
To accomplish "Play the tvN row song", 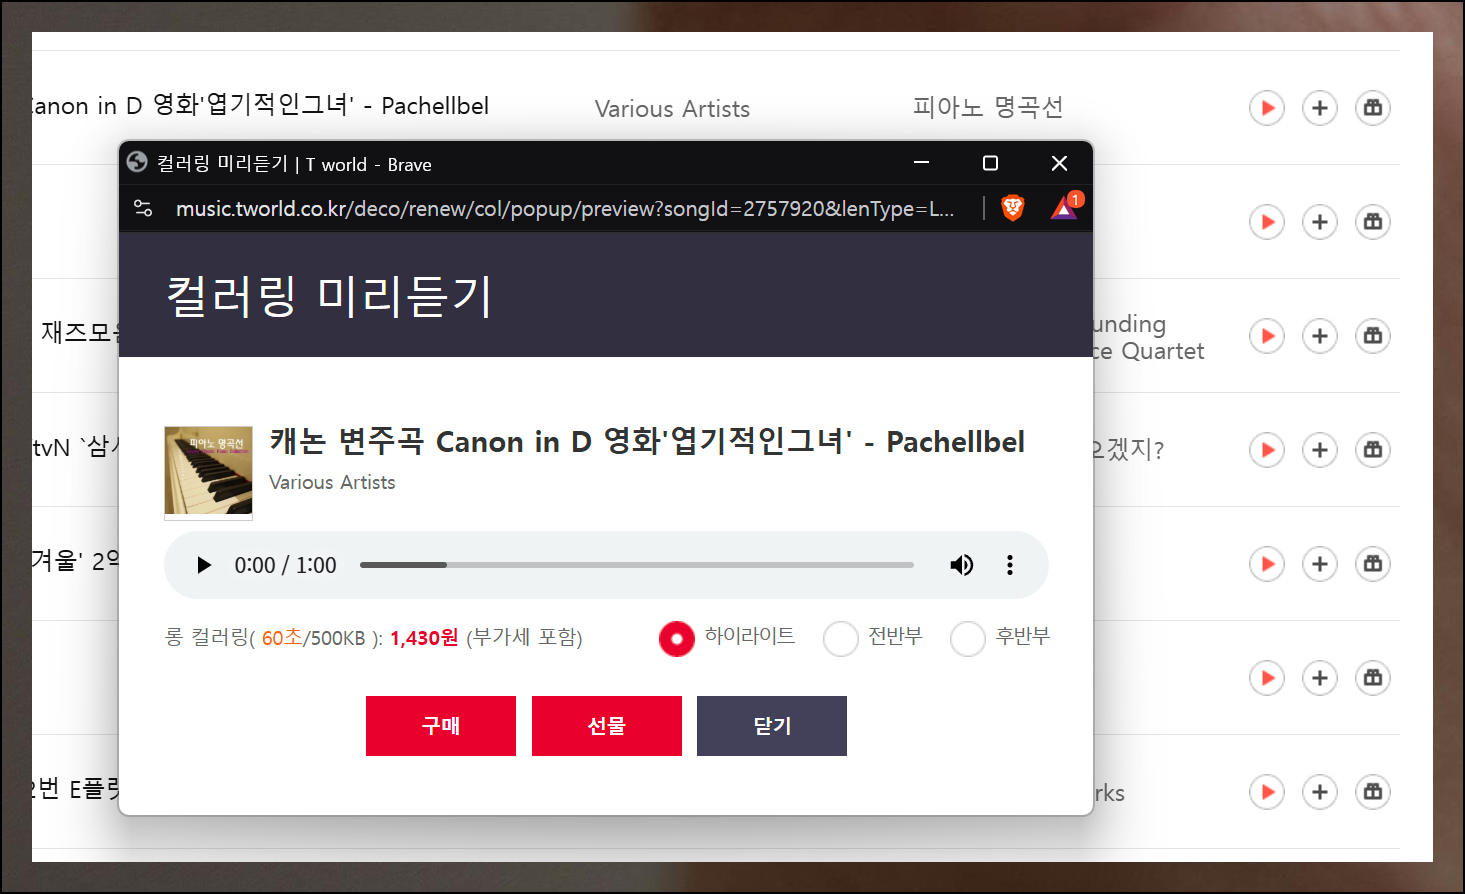I will point(1267,449).
